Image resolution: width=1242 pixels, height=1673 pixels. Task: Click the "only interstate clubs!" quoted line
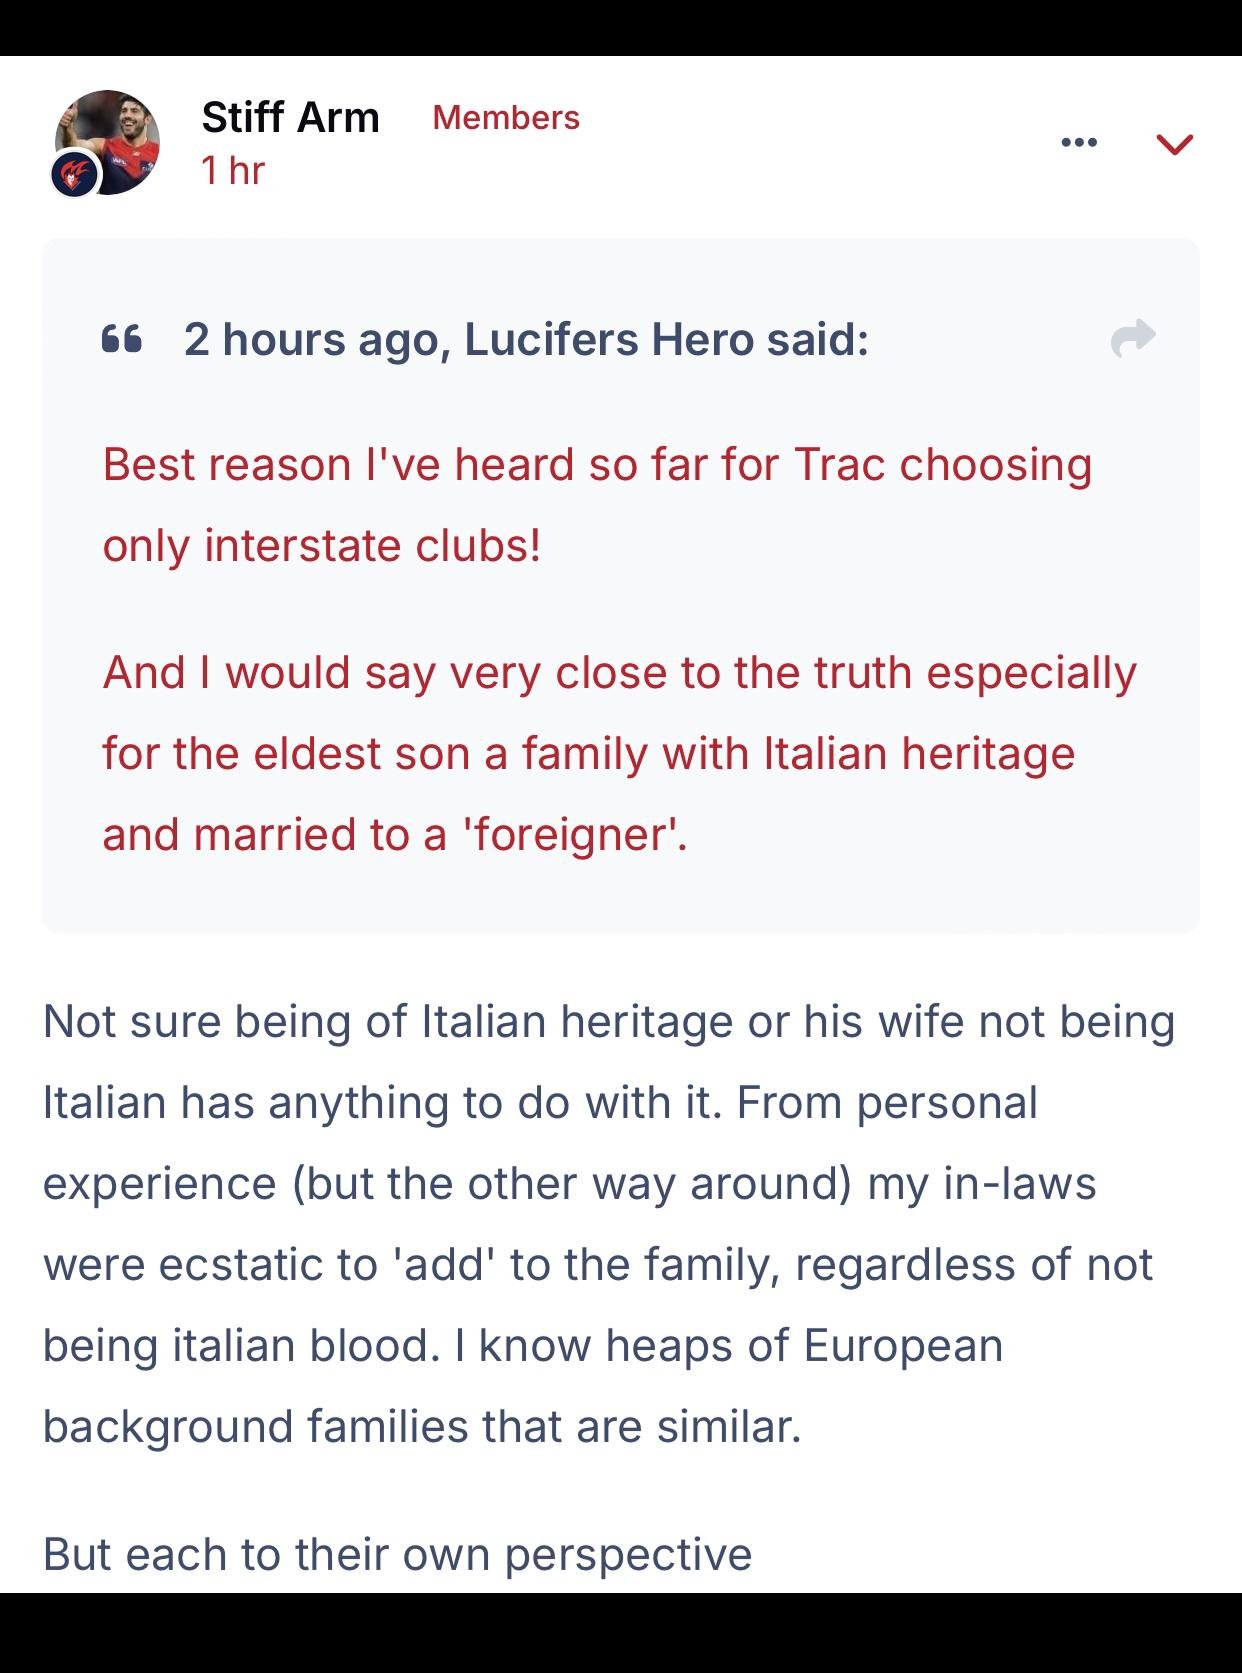tap(322, 546)
